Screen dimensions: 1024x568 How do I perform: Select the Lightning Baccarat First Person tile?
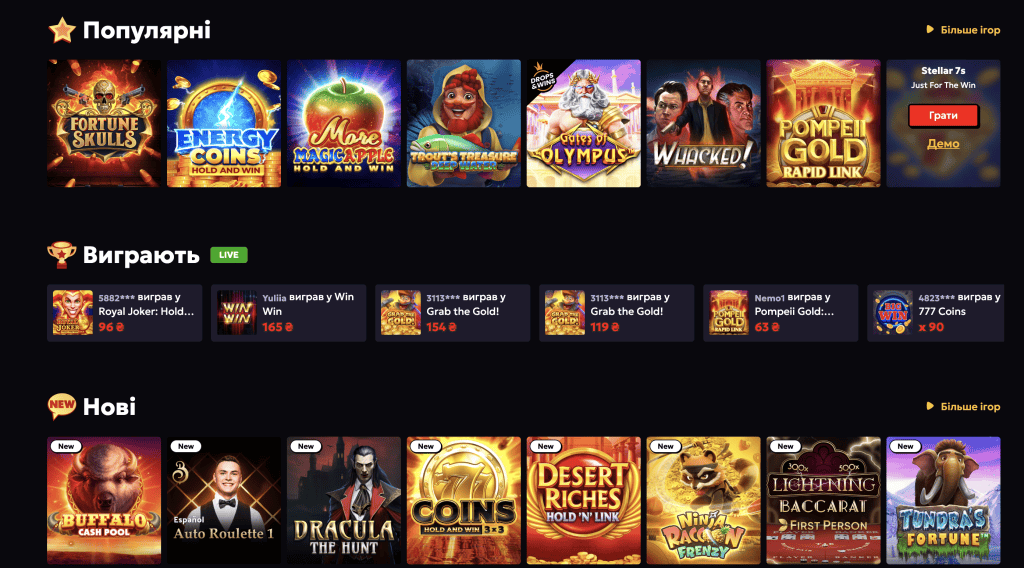click(824, 501)
